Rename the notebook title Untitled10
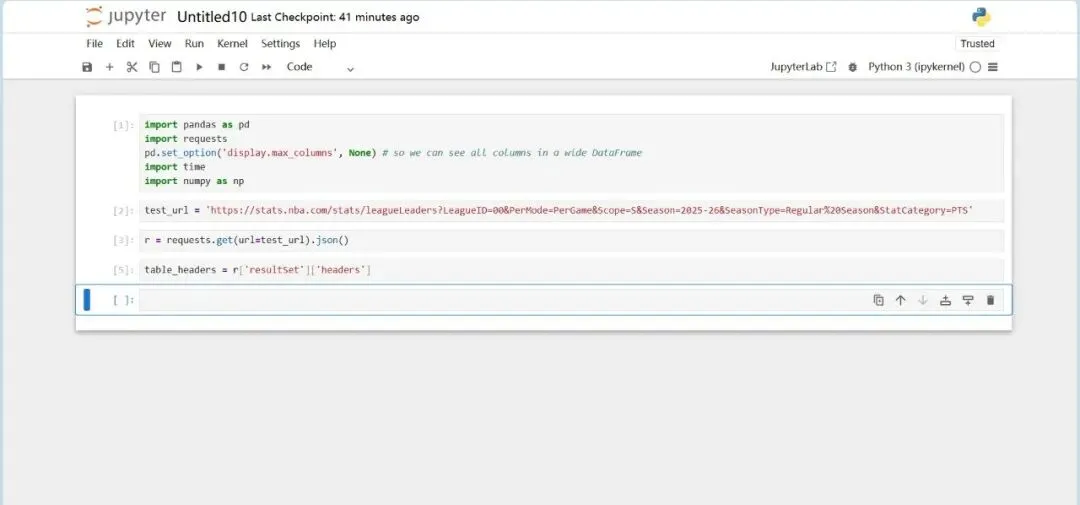 coord(211,17)
